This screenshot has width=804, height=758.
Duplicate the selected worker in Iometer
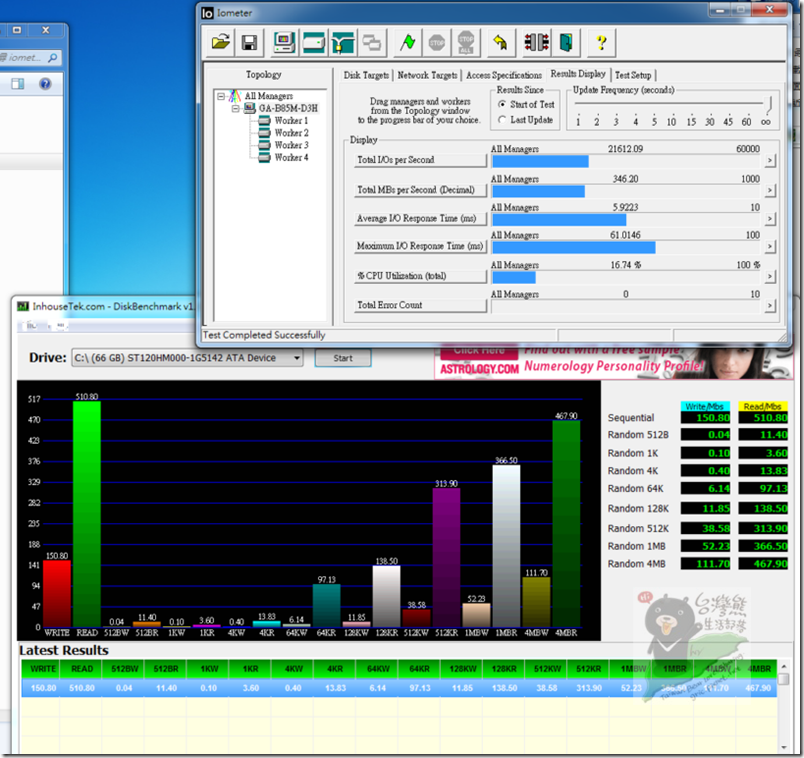point(372,42)
